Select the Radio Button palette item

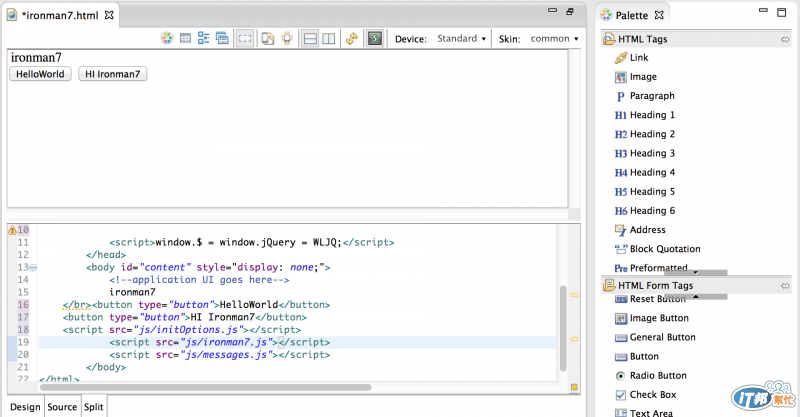point(651,376)
